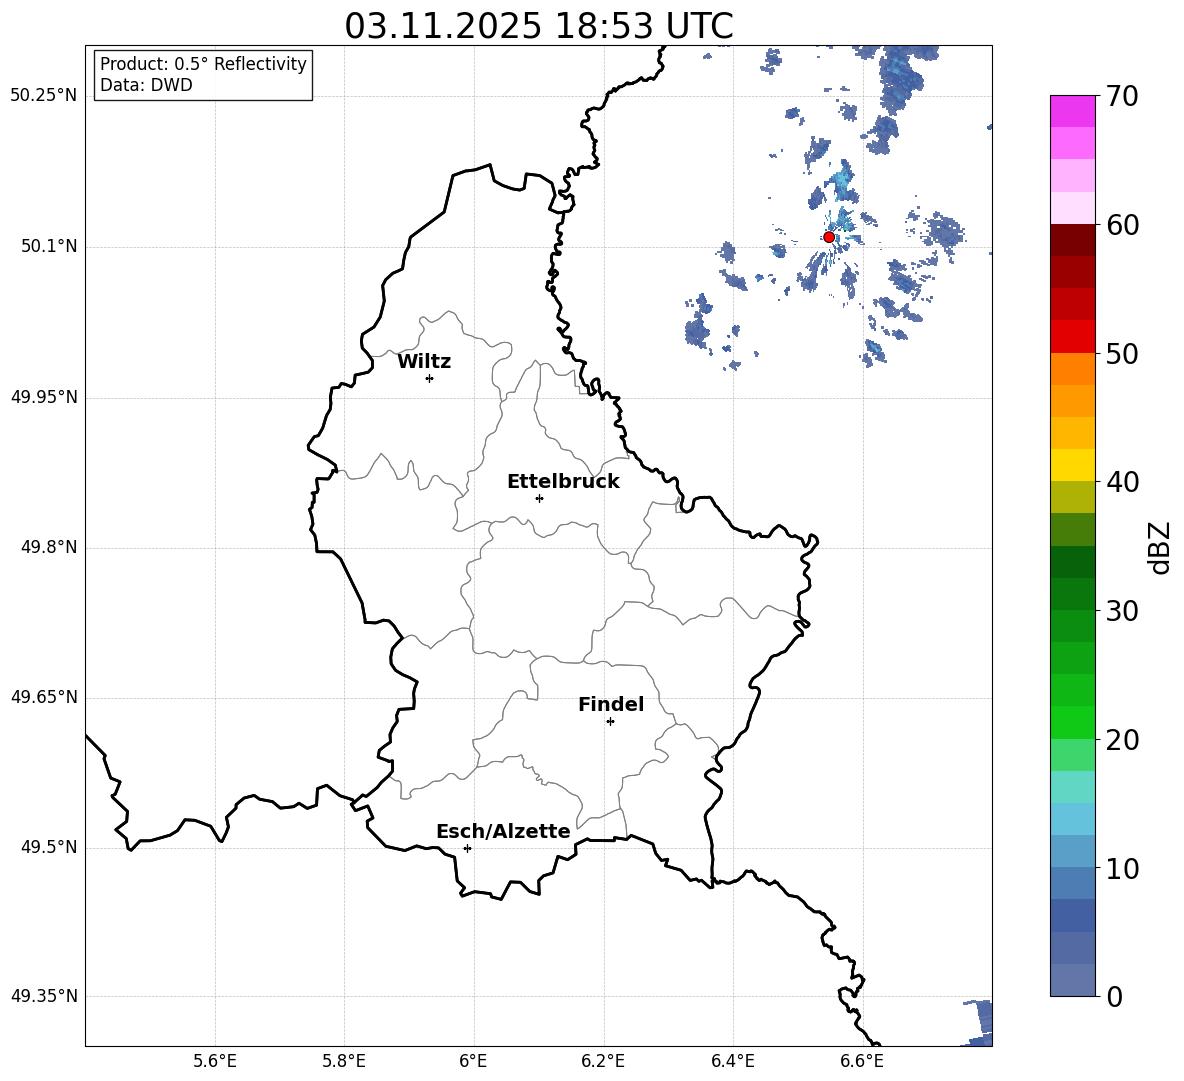Click the 49.5°N latitude label

tap(49, 847)
